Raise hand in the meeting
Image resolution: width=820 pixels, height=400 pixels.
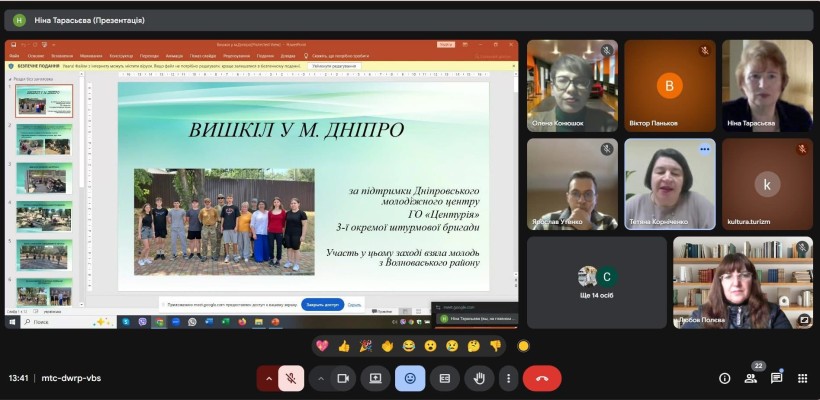(479, 379)
